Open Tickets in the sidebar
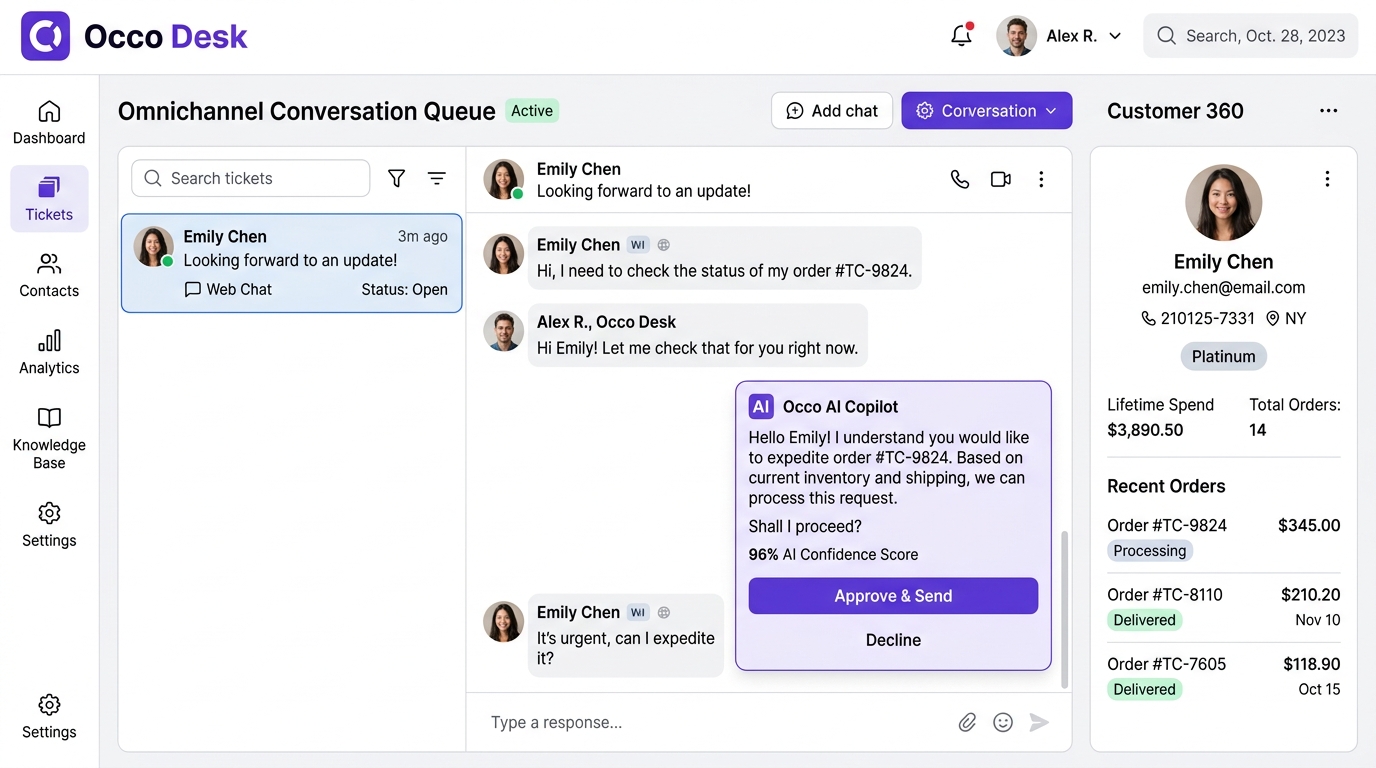1376x768 pixels. (x=49, y=199)
